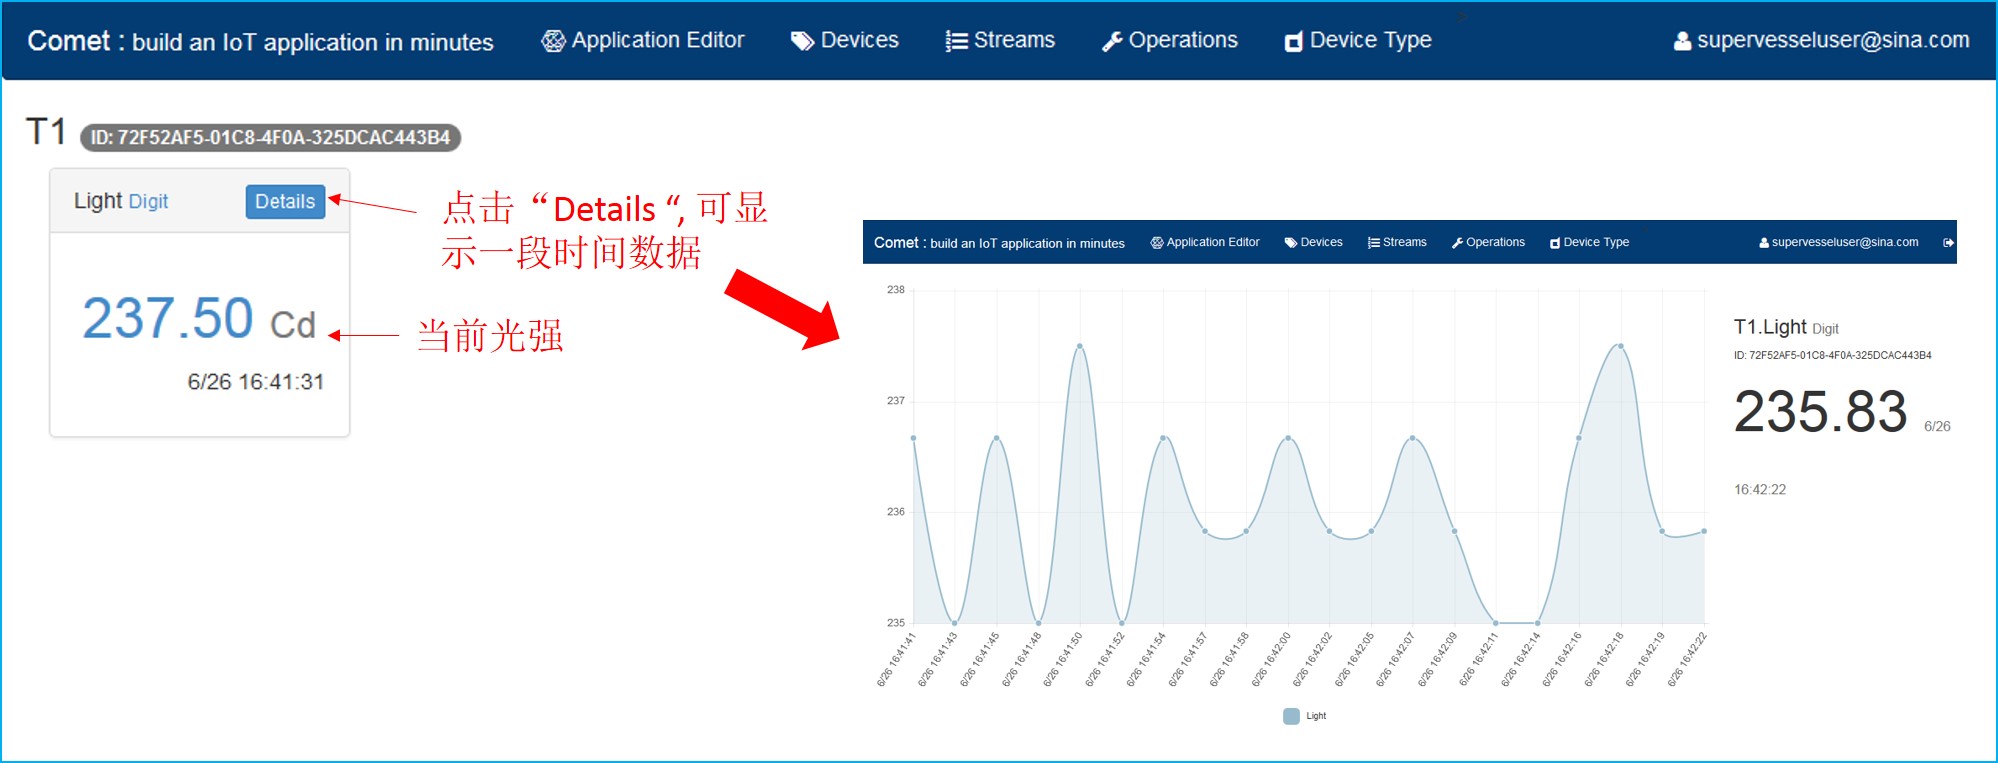1998x763 pixels.
Task: Click the 236 y-axis label
Action: point(896,512)
